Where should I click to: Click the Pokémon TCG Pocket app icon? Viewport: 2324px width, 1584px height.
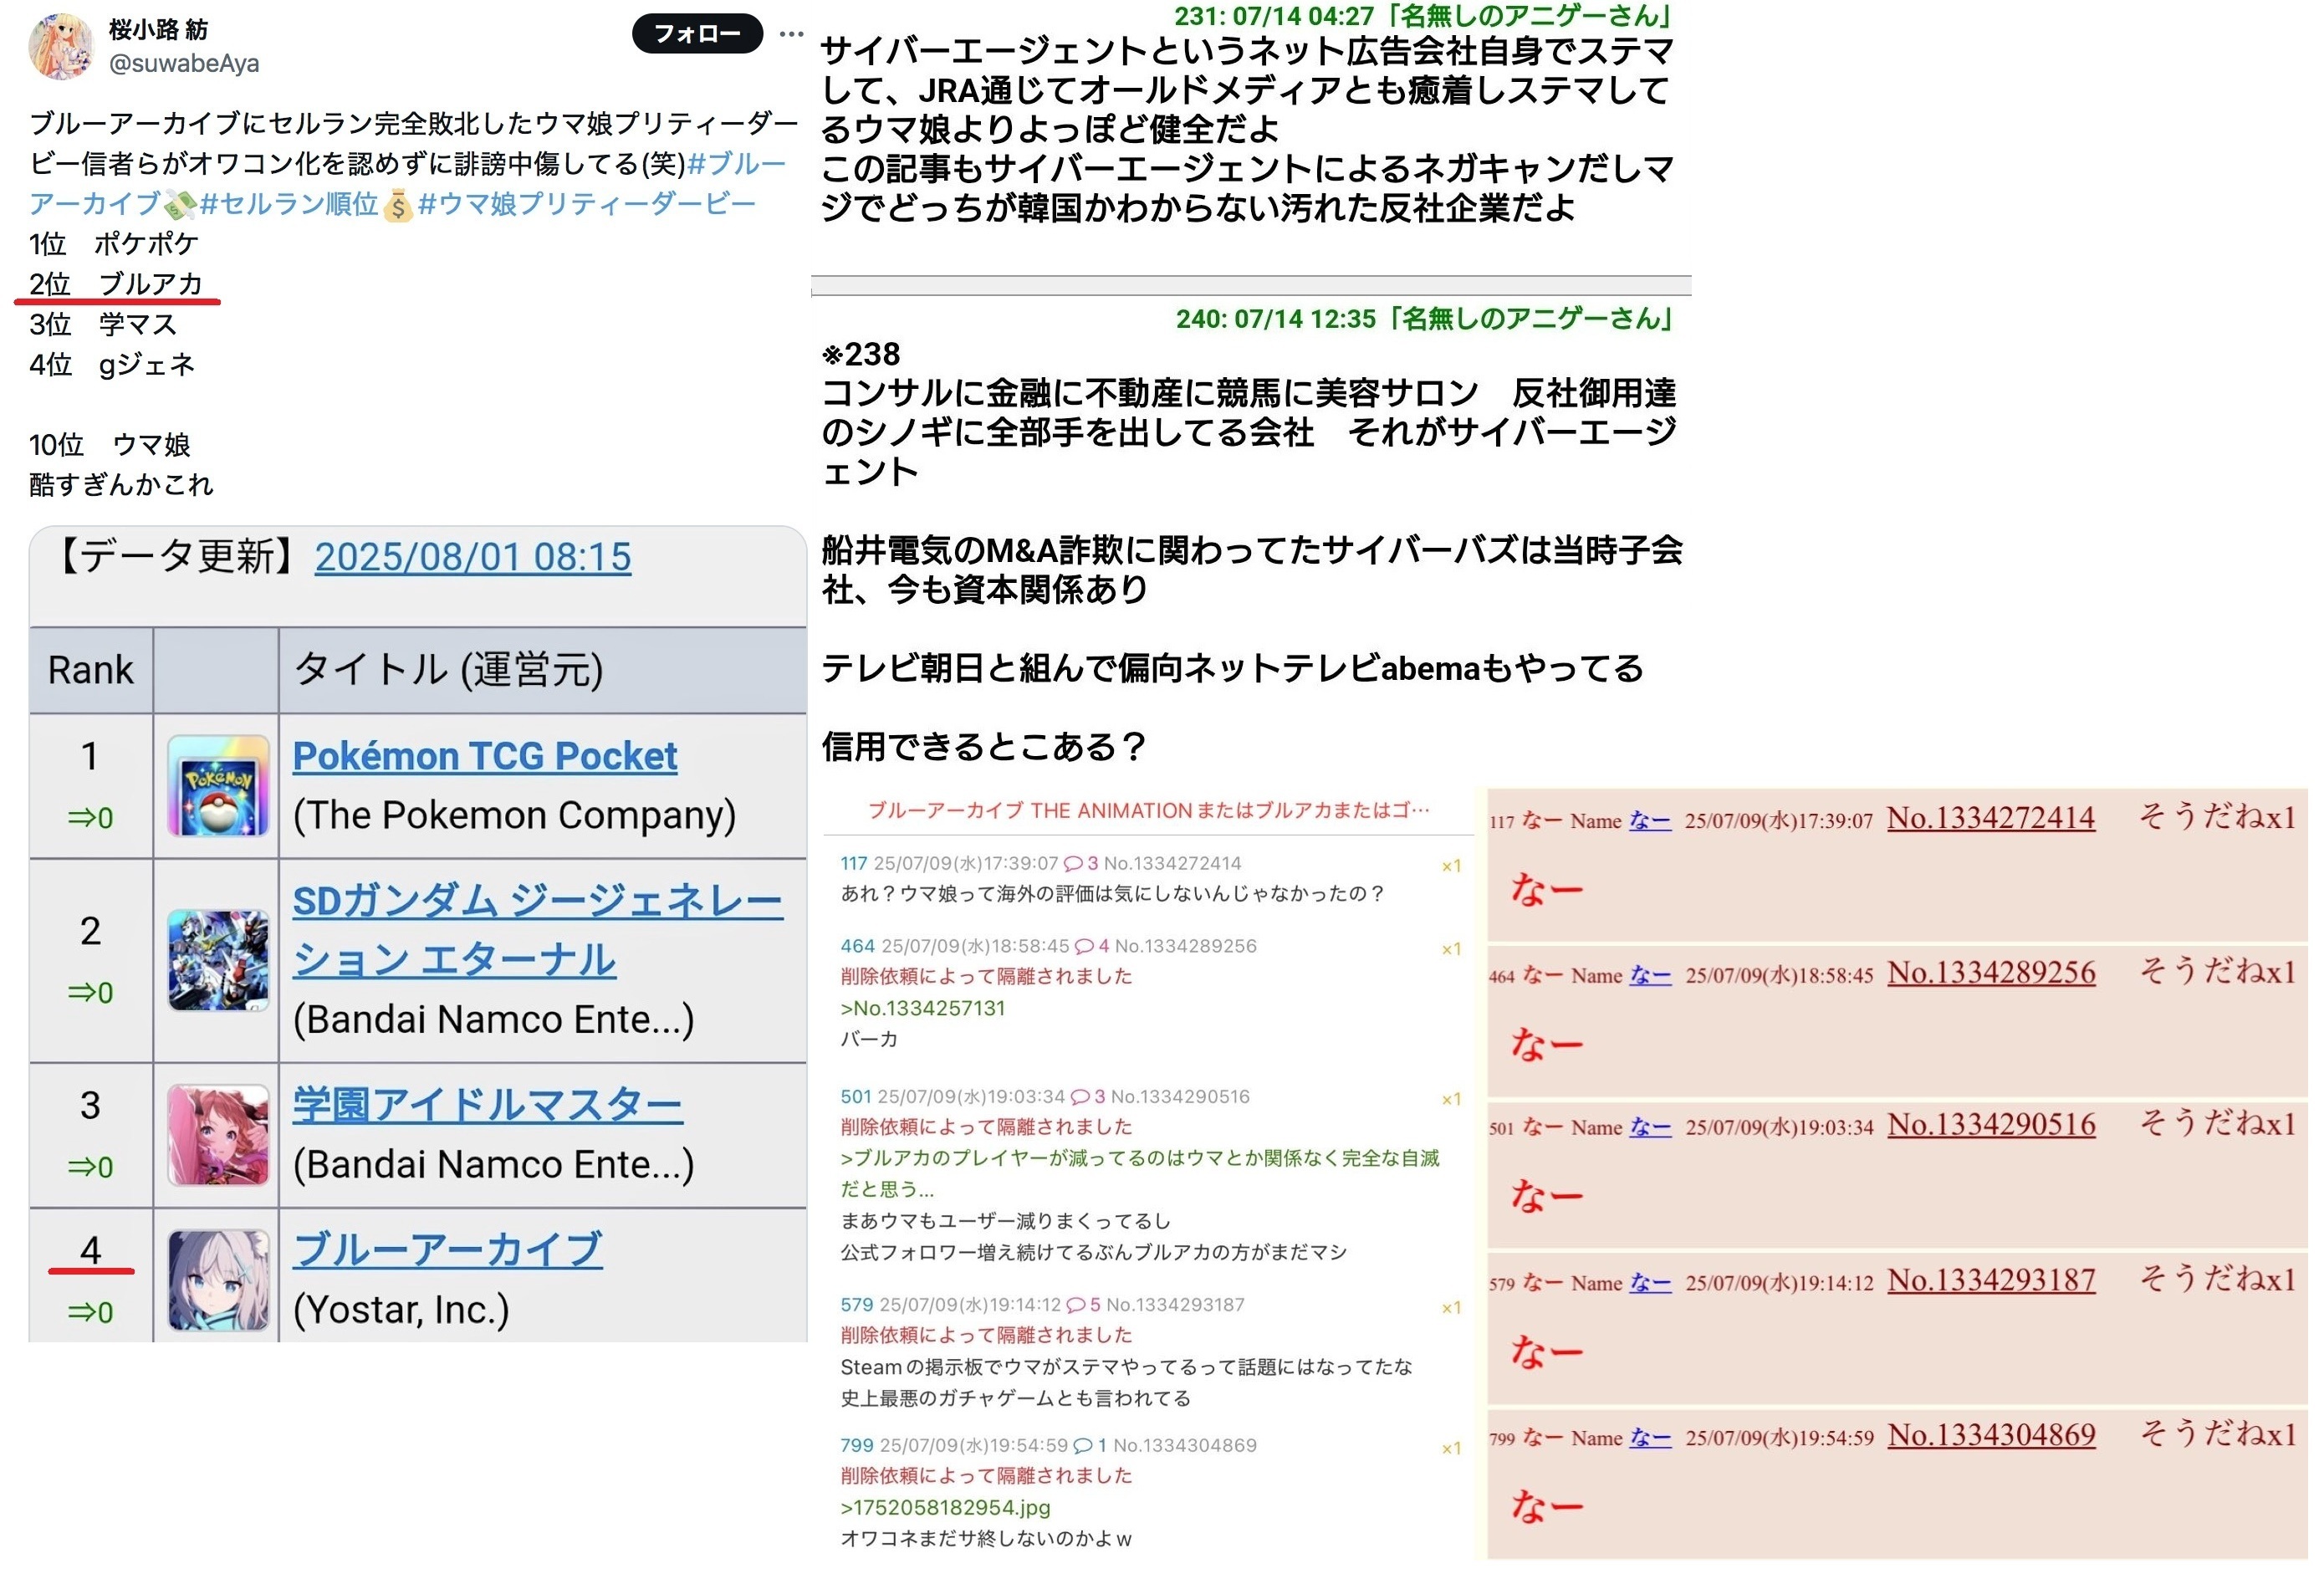[218, 786]
